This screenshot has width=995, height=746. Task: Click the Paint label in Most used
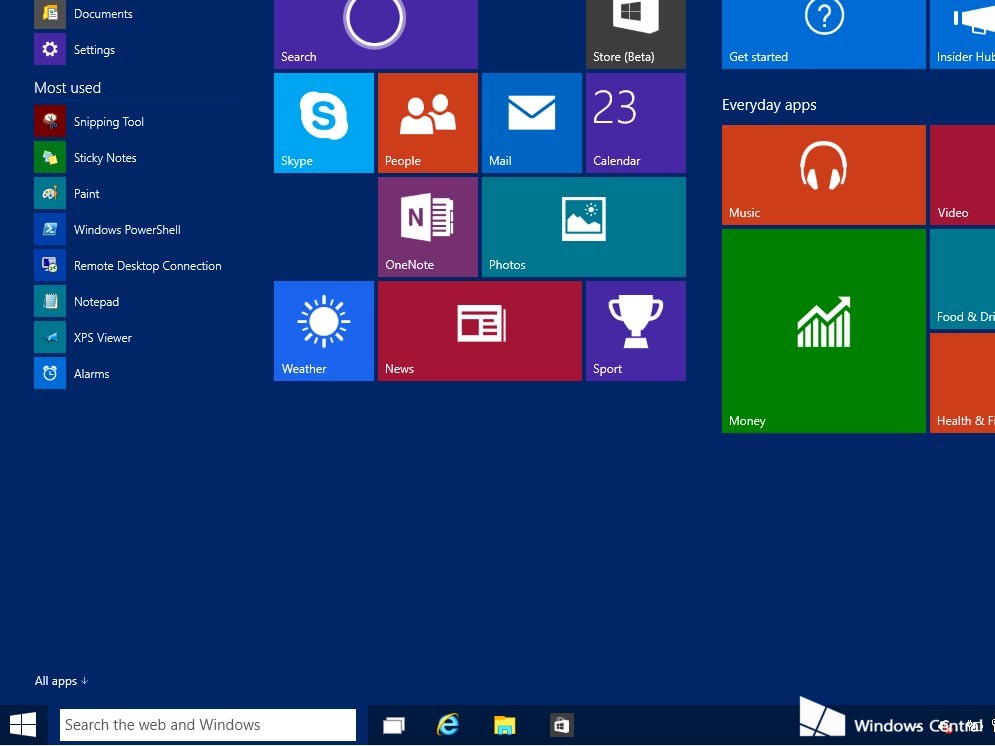pyautogui.click(x=87, y=193)
